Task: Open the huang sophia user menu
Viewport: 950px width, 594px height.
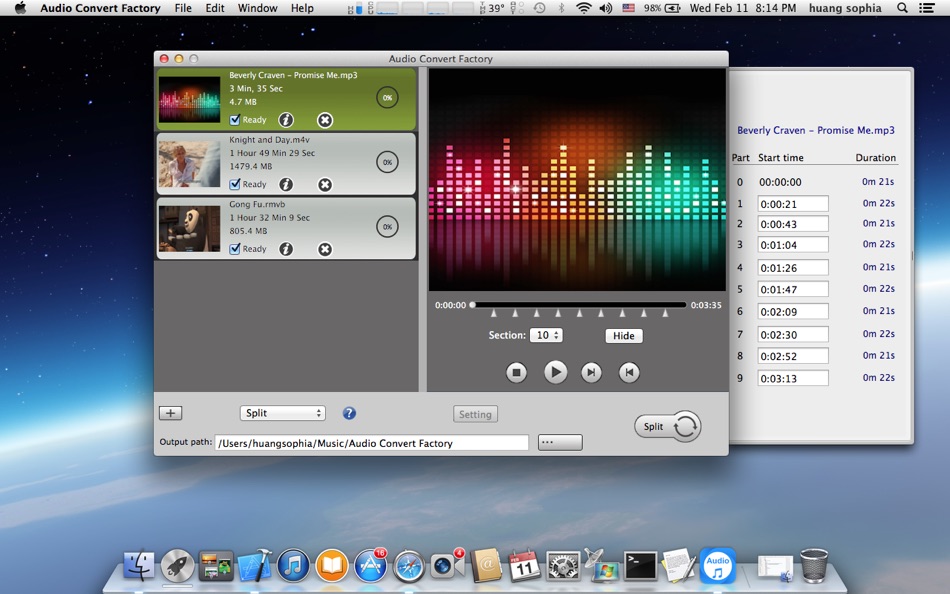Action: click(x=845, y=8)
